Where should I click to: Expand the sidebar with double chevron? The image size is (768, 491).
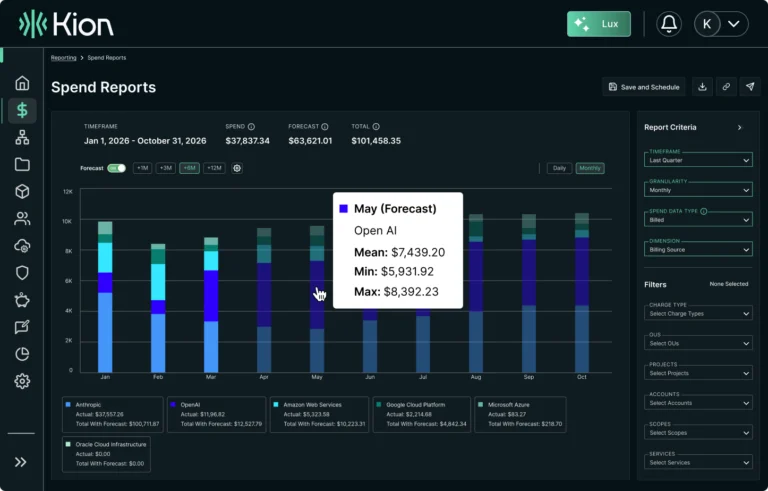(21, 462)
